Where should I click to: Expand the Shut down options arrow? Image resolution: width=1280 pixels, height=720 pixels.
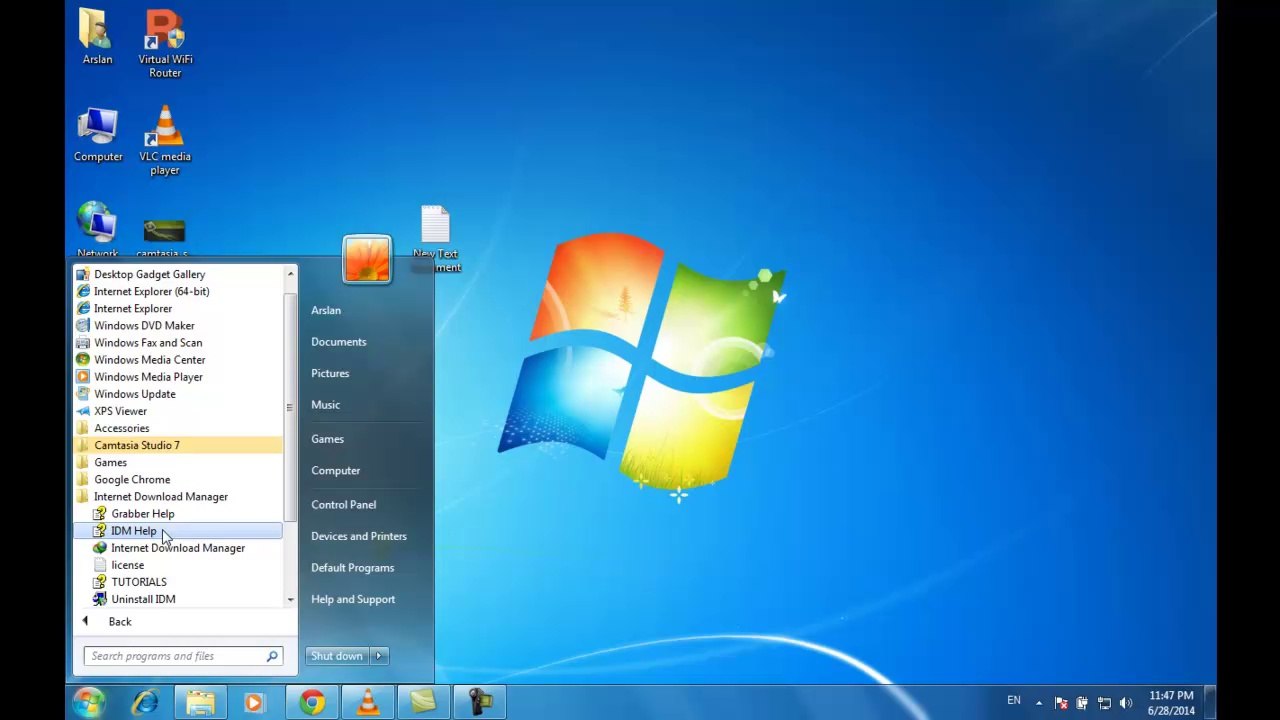coord(379,656)
